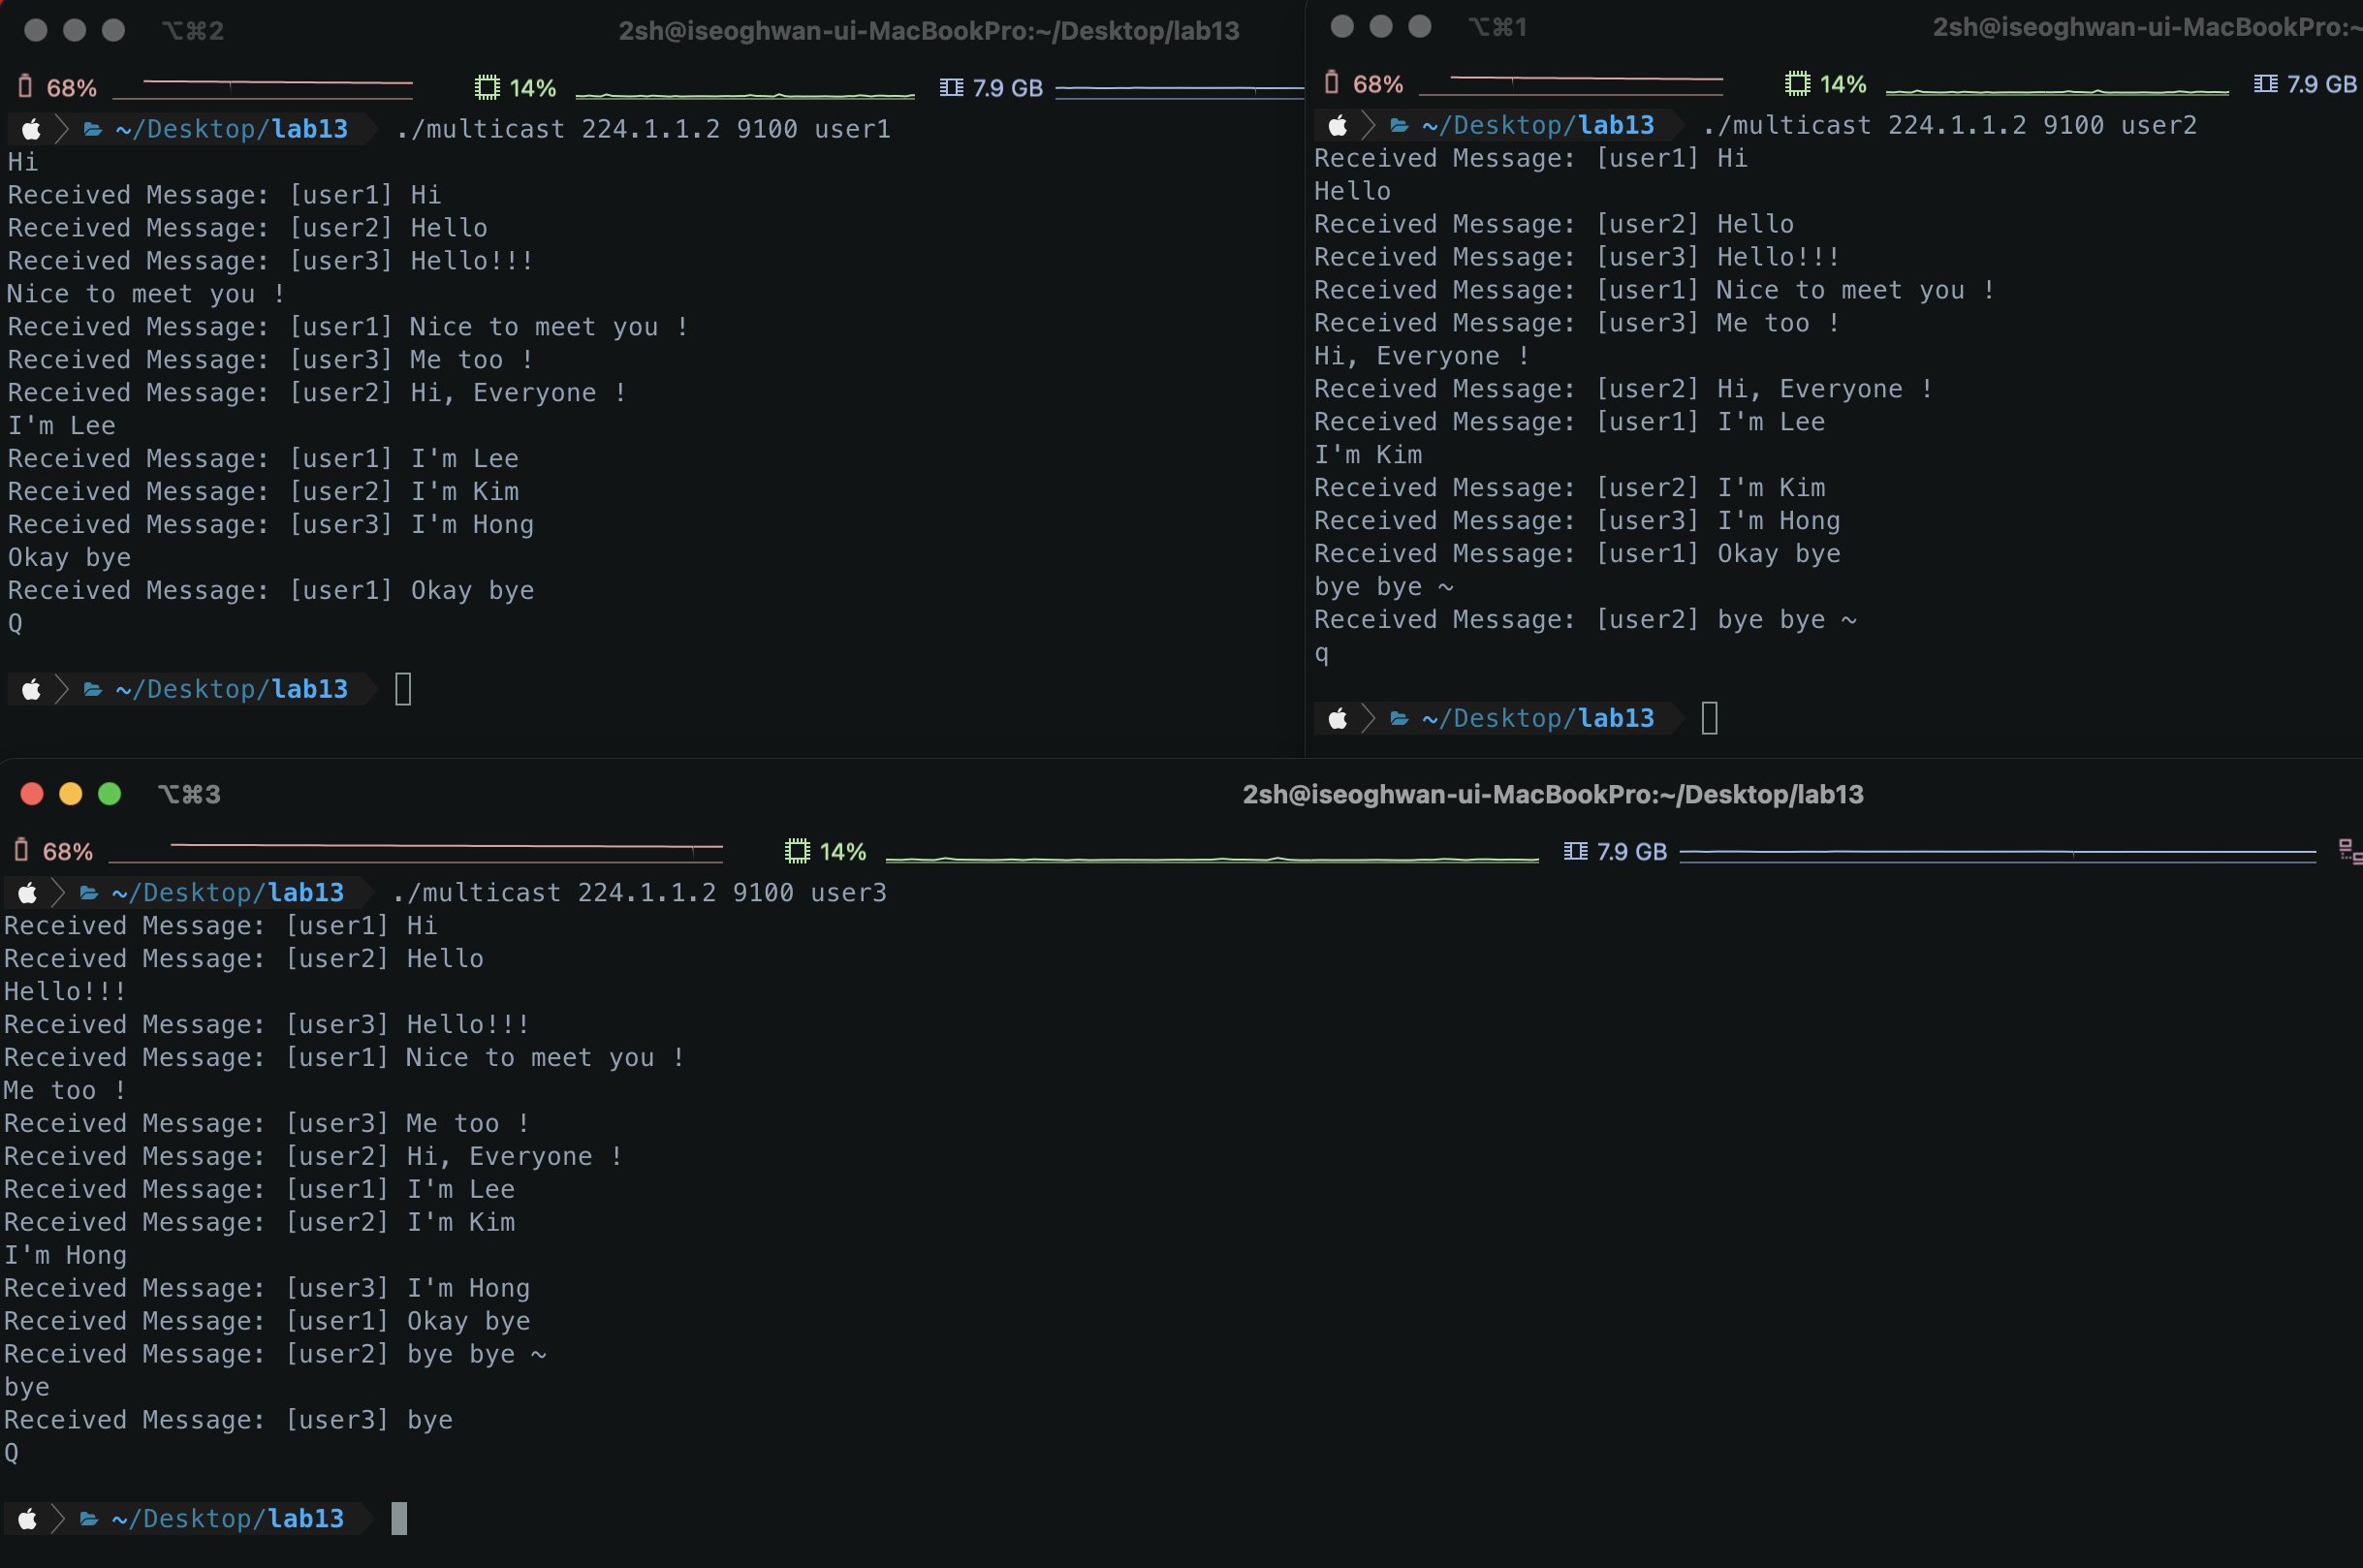Click Apple logo in user3 command prompt
2363x1568 pixels.
28,892
